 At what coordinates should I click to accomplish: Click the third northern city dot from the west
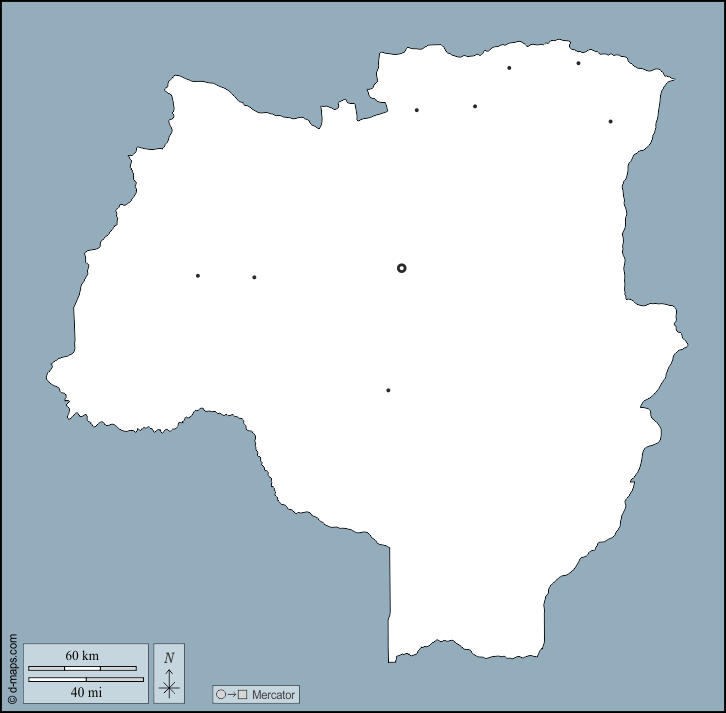click(x=509, y=68)
